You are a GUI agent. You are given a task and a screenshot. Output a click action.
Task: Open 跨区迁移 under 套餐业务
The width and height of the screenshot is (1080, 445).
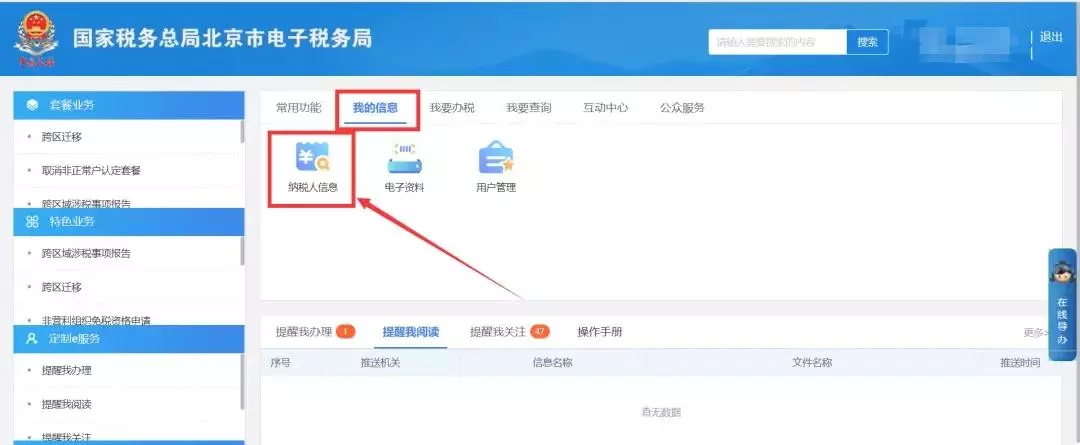click(x=61, y=136)
